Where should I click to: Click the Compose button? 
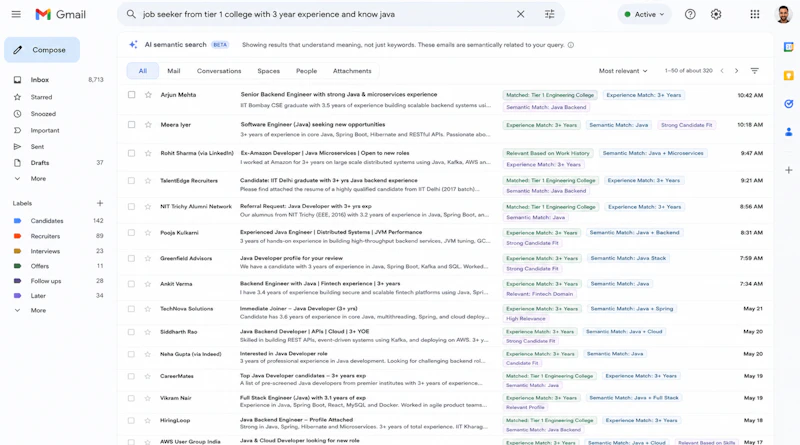[x=42, y=50]
